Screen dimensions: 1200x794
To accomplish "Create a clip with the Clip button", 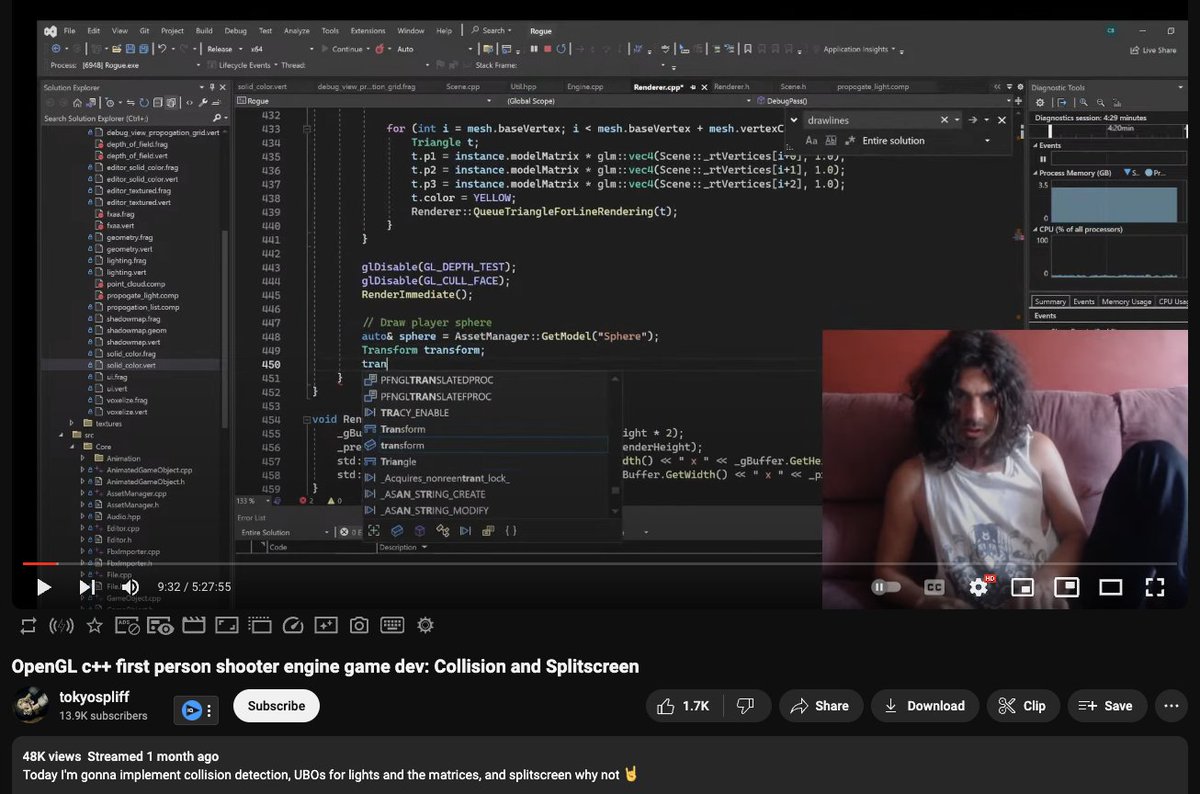I will (x=1023, y=706).
